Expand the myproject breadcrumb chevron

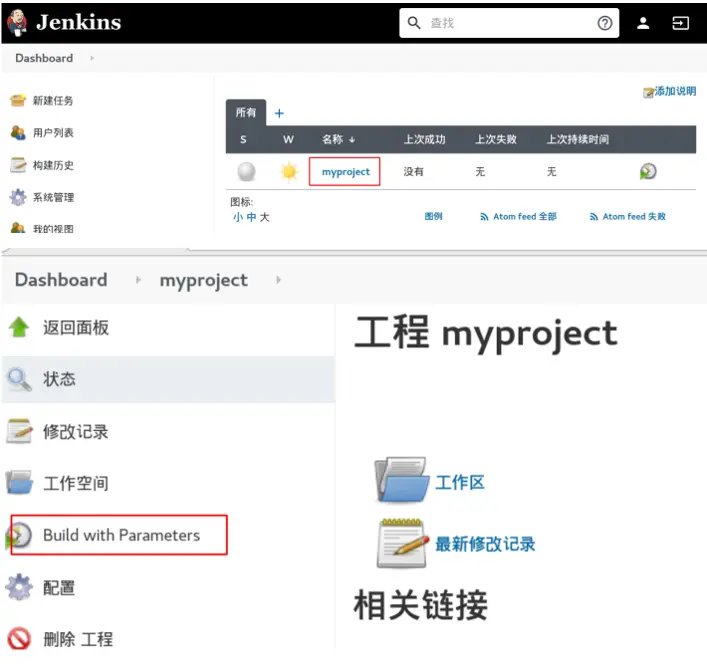pyautogui.click(x=278, y=280)
